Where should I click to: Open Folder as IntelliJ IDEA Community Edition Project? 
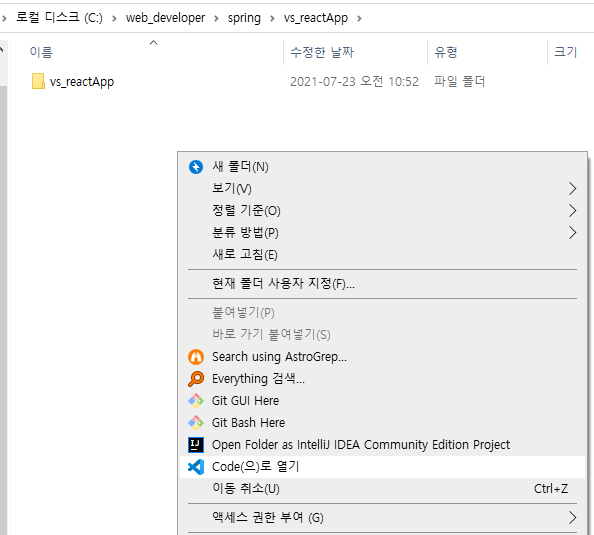[383, 445]
